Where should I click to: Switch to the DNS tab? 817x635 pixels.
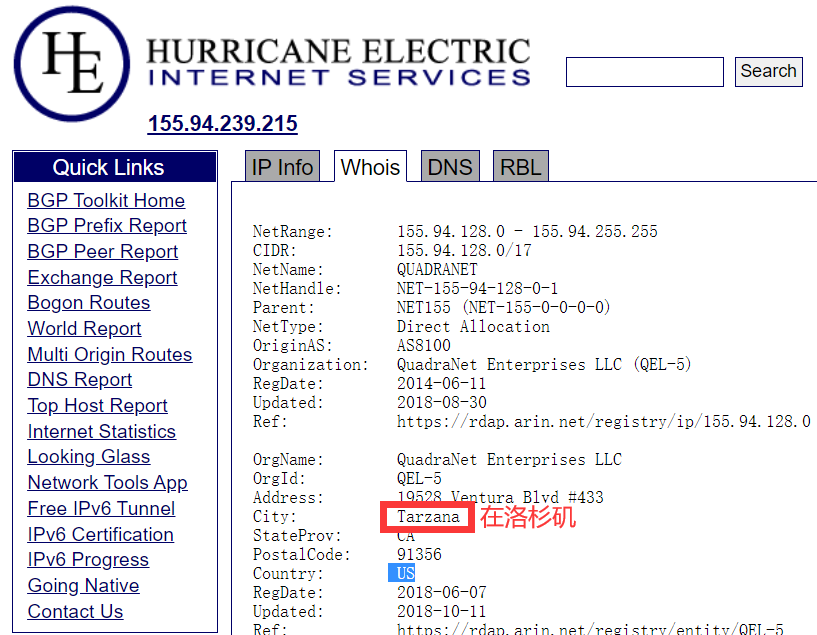coord(449,167)
